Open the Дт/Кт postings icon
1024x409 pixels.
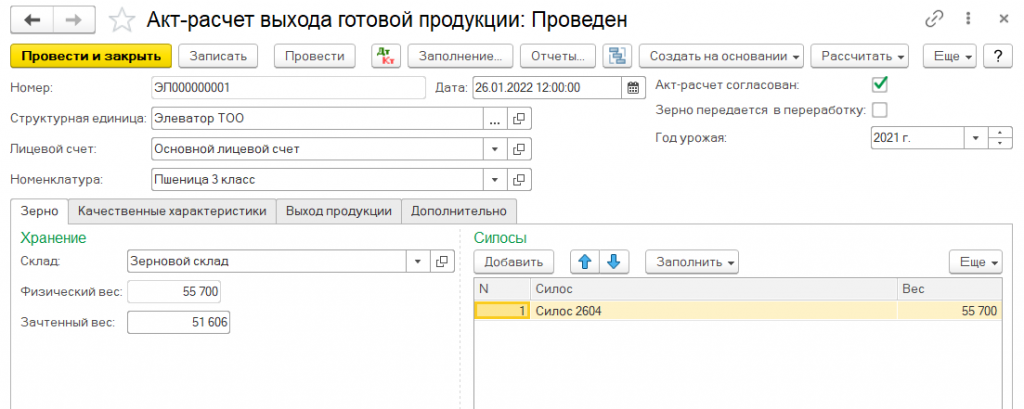(x=385, y=56)
